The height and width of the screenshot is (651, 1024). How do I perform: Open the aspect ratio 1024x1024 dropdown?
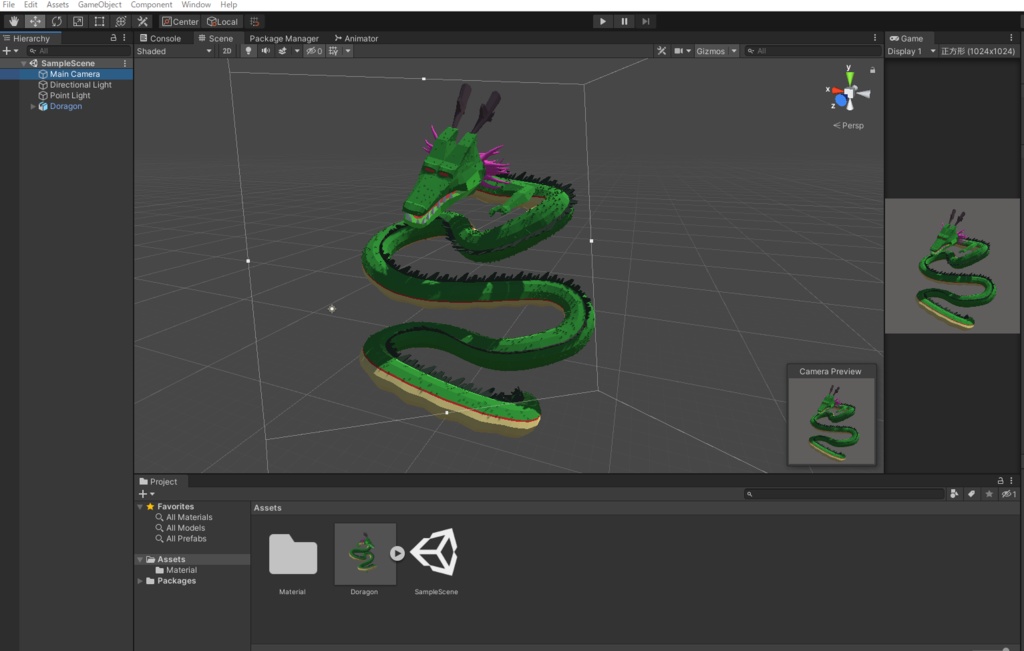pos(978,51)
